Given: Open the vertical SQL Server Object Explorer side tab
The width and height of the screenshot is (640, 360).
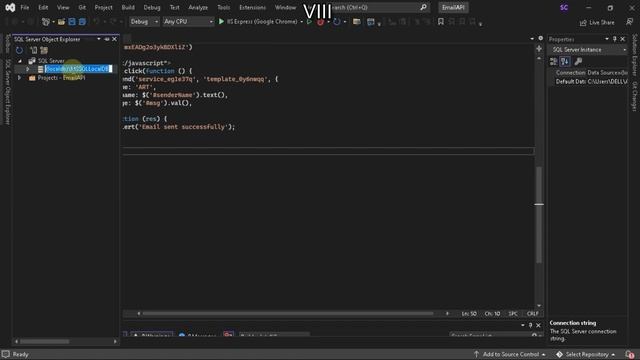Looking at the screenshot, I should point(7,92).
